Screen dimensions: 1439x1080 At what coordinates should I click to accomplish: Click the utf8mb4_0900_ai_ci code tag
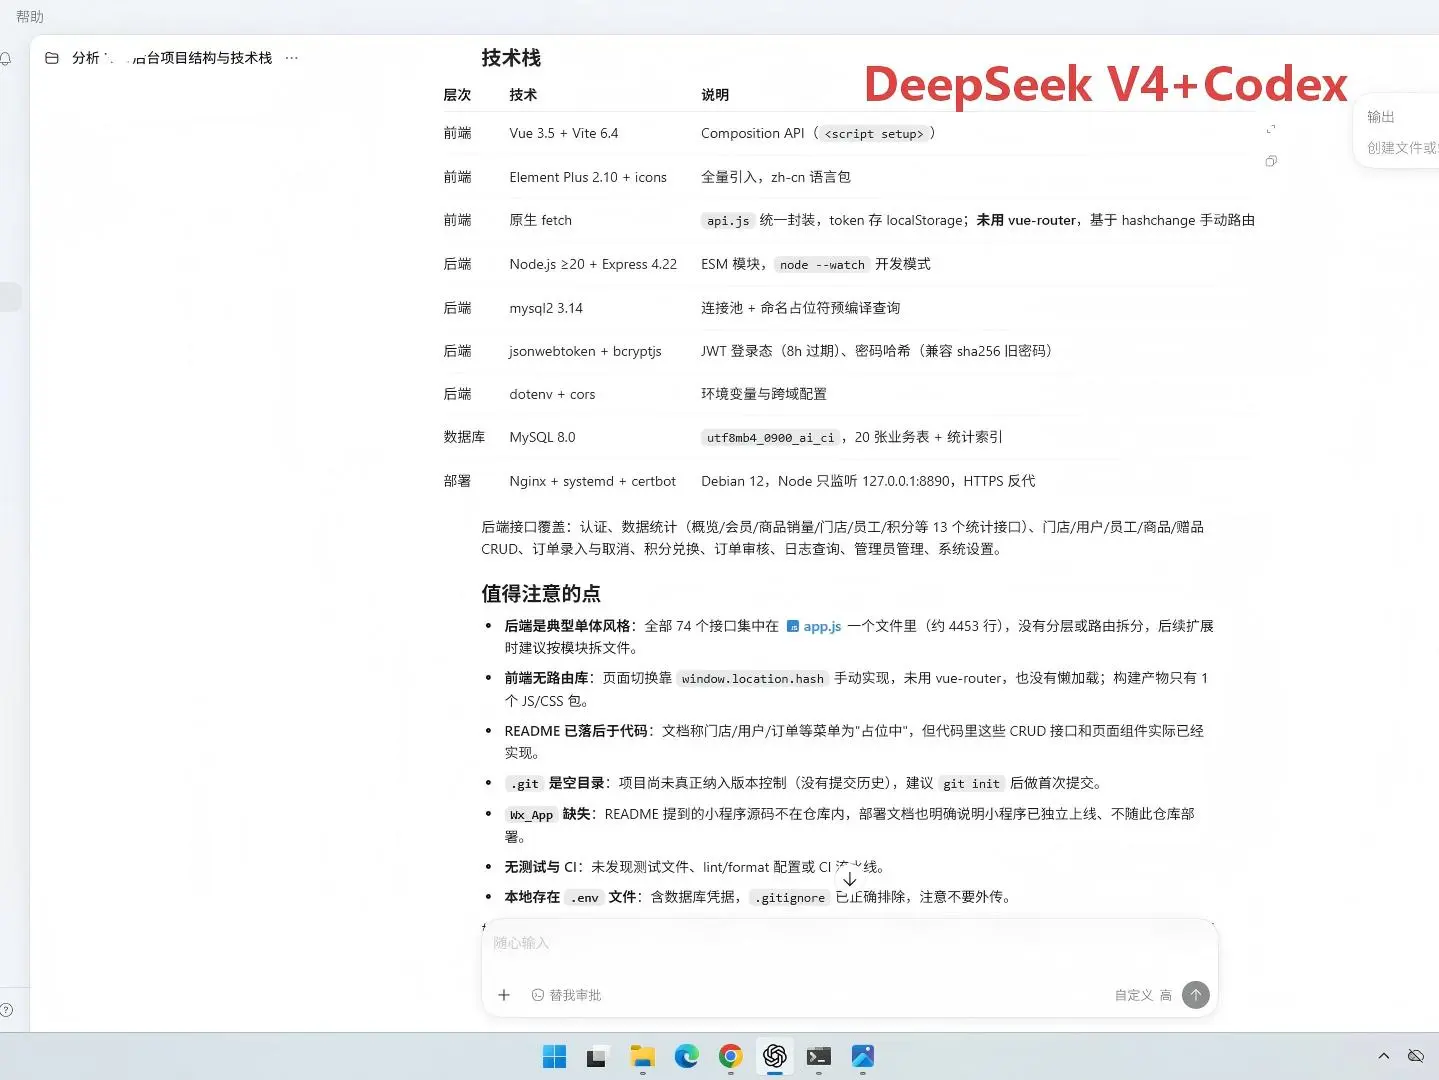[x=770, y=438]
